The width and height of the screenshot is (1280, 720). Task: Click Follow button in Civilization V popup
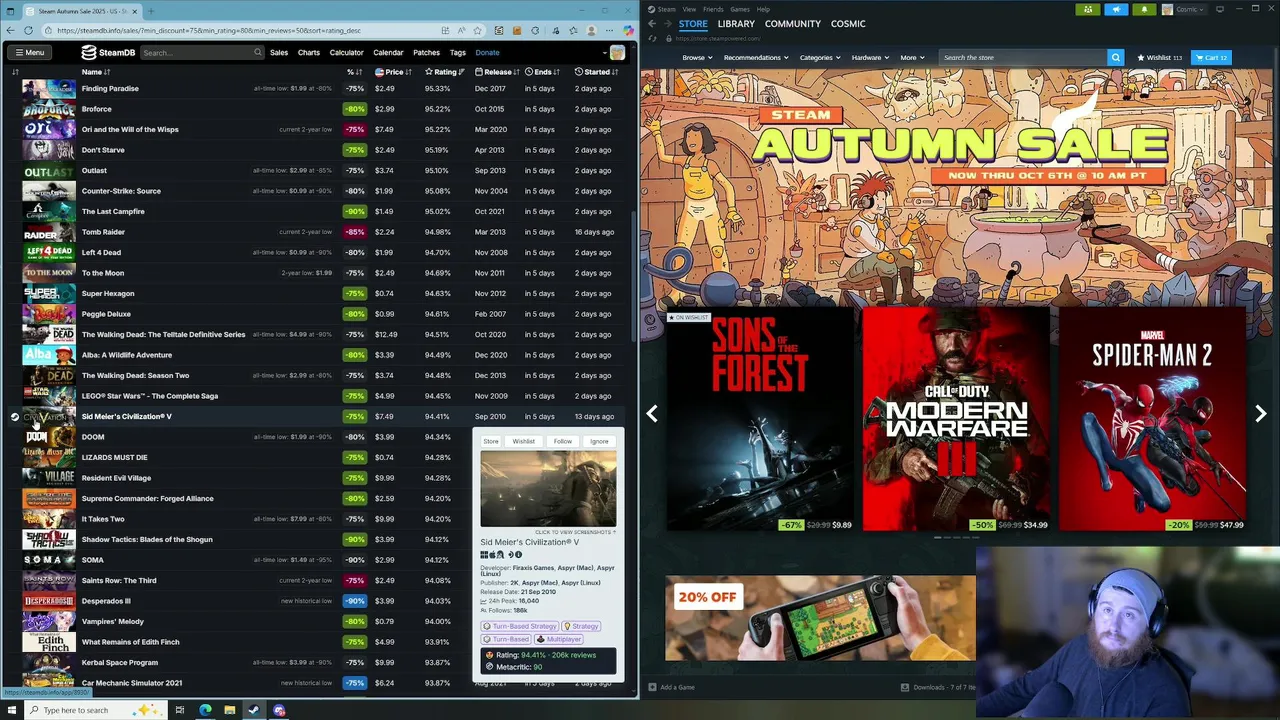pos(563,441)
